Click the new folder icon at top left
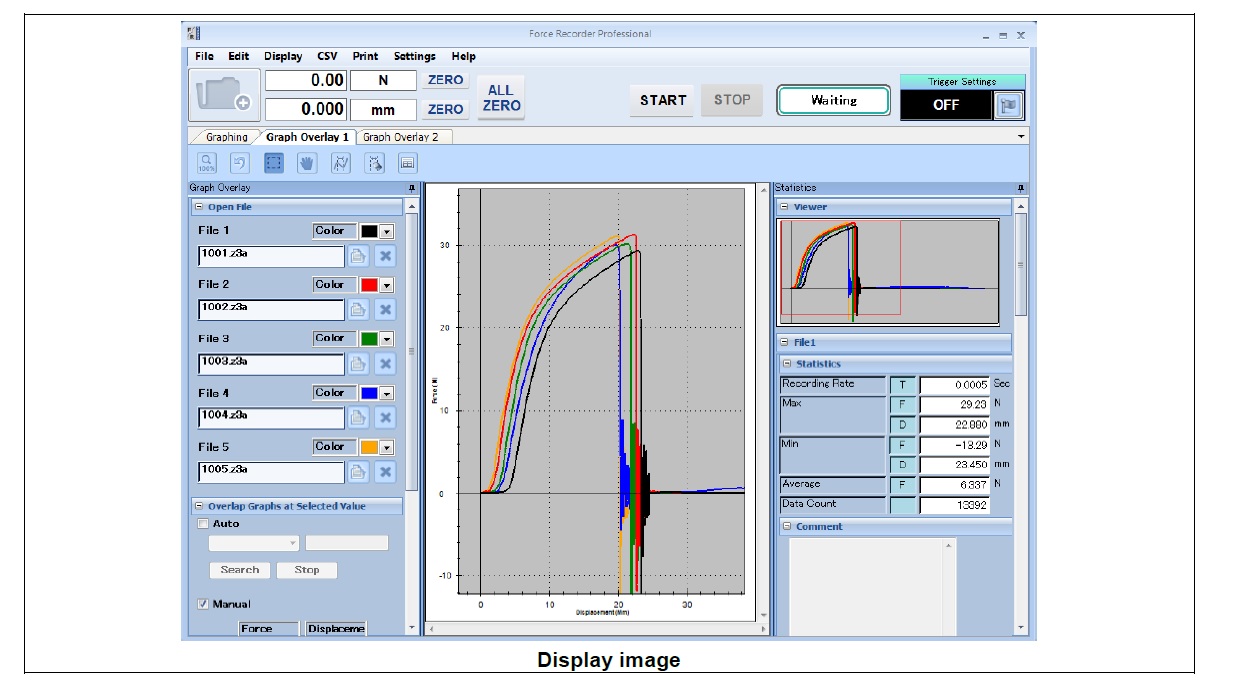This screenshot has height=693, width=1243. click(x=224, y=95)
